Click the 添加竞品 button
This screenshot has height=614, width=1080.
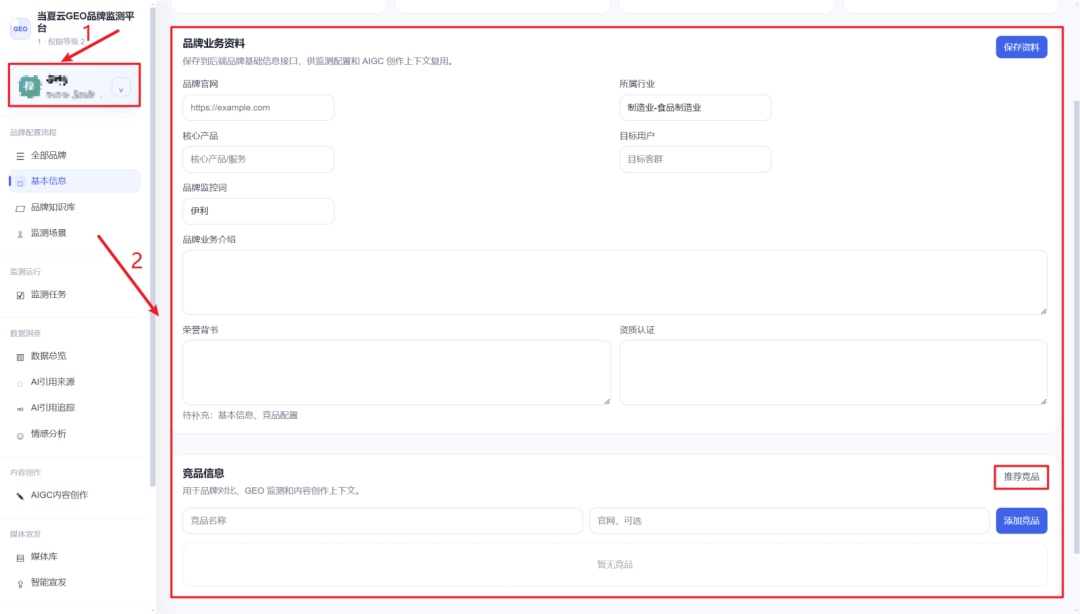pos(1021,521)
